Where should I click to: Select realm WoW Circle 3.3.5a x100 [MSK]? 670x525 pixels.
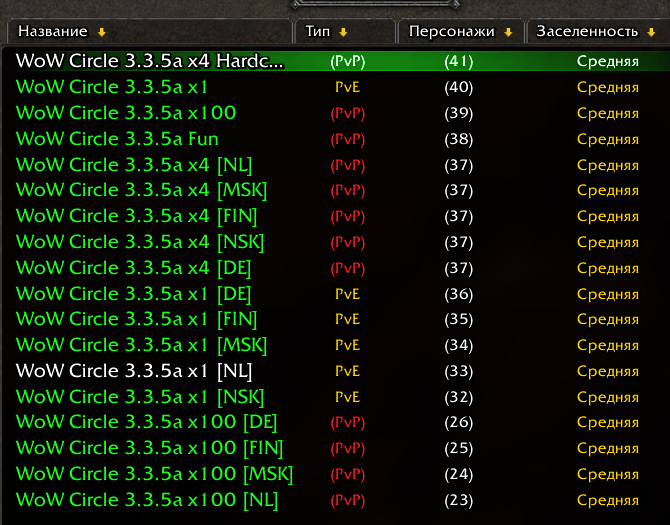155,474
